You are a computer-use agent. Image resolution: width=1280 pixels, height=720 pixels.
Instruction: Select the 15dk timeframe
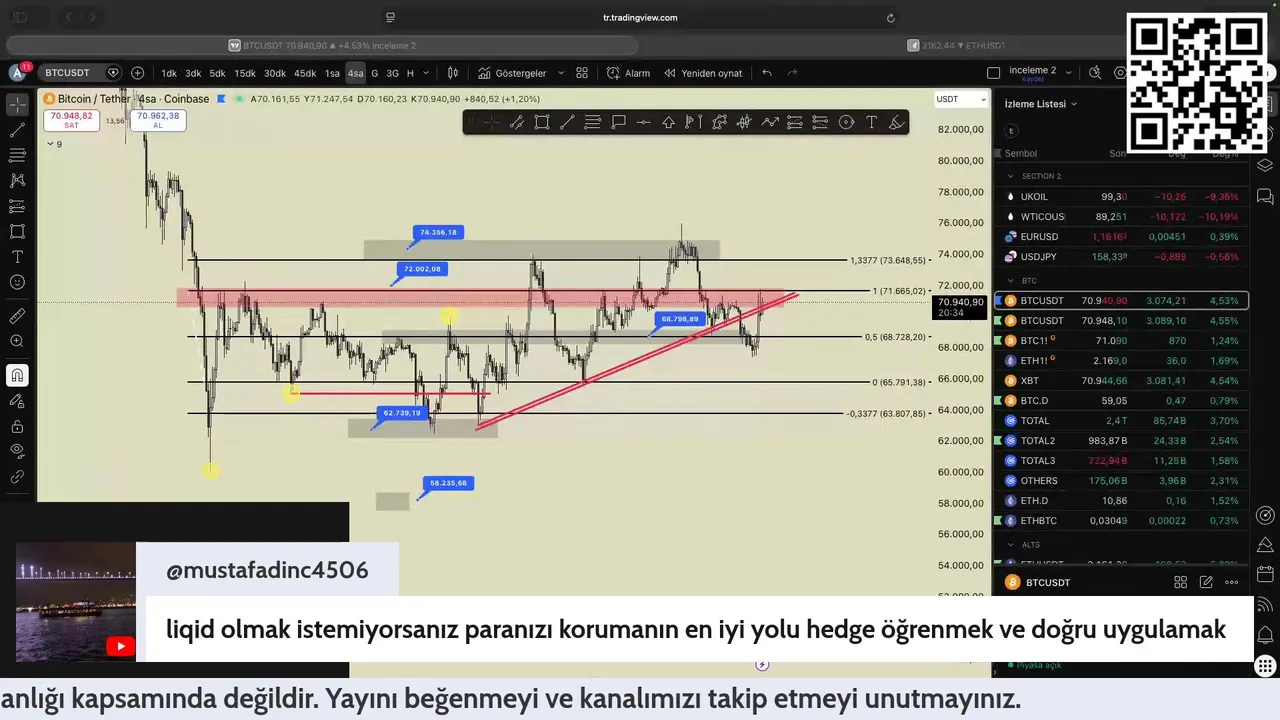point(245,73)
